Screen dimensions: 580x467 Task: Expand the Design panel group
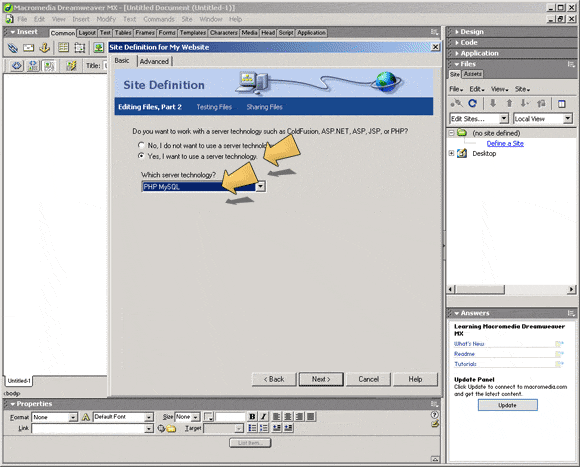click(x=472, y=32)
